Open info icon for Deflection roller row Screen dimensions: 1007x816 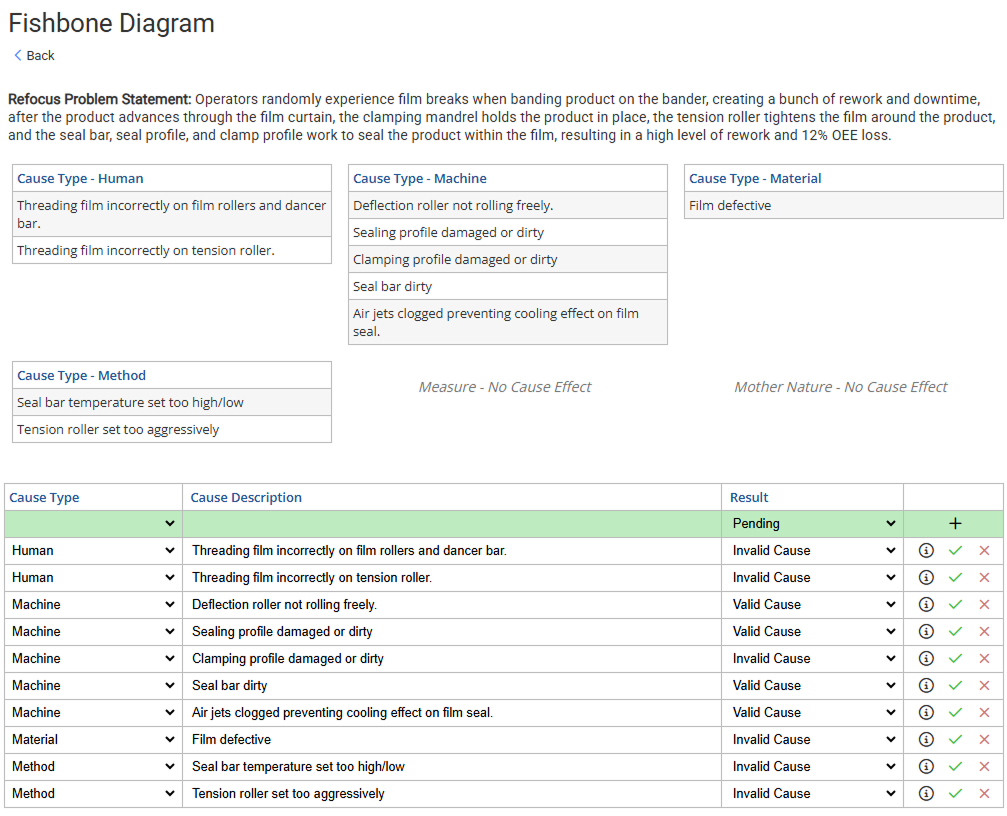tap(926, 605)
